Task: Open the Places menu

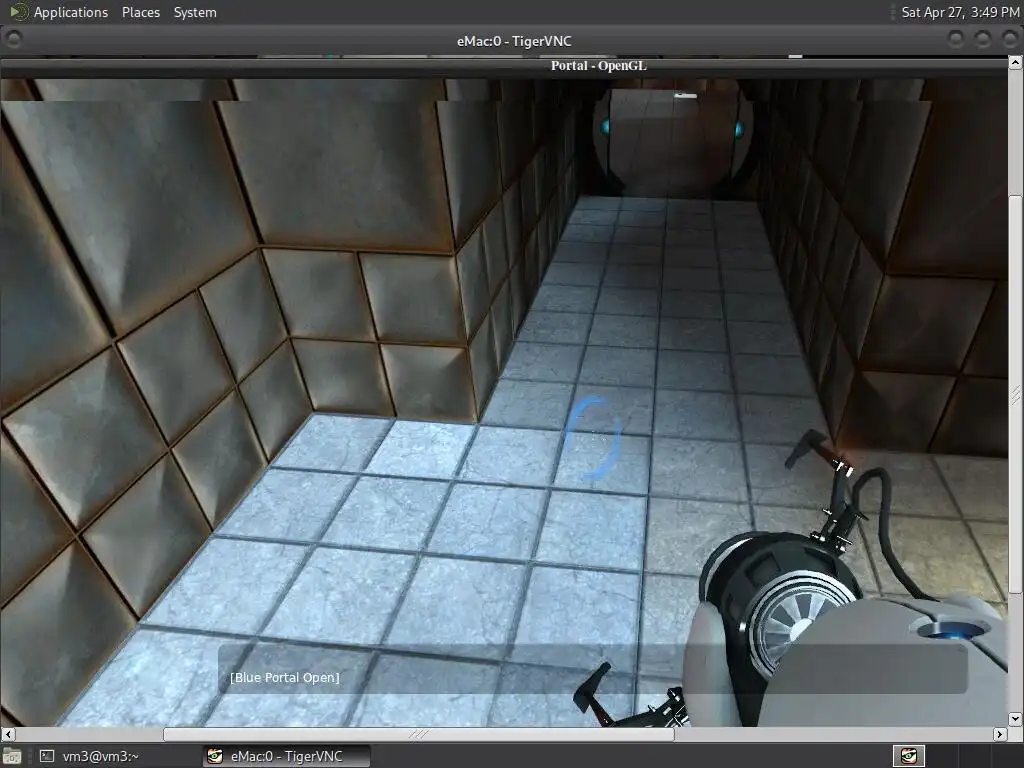Action: pyautogui.click(x=140, y=12)
